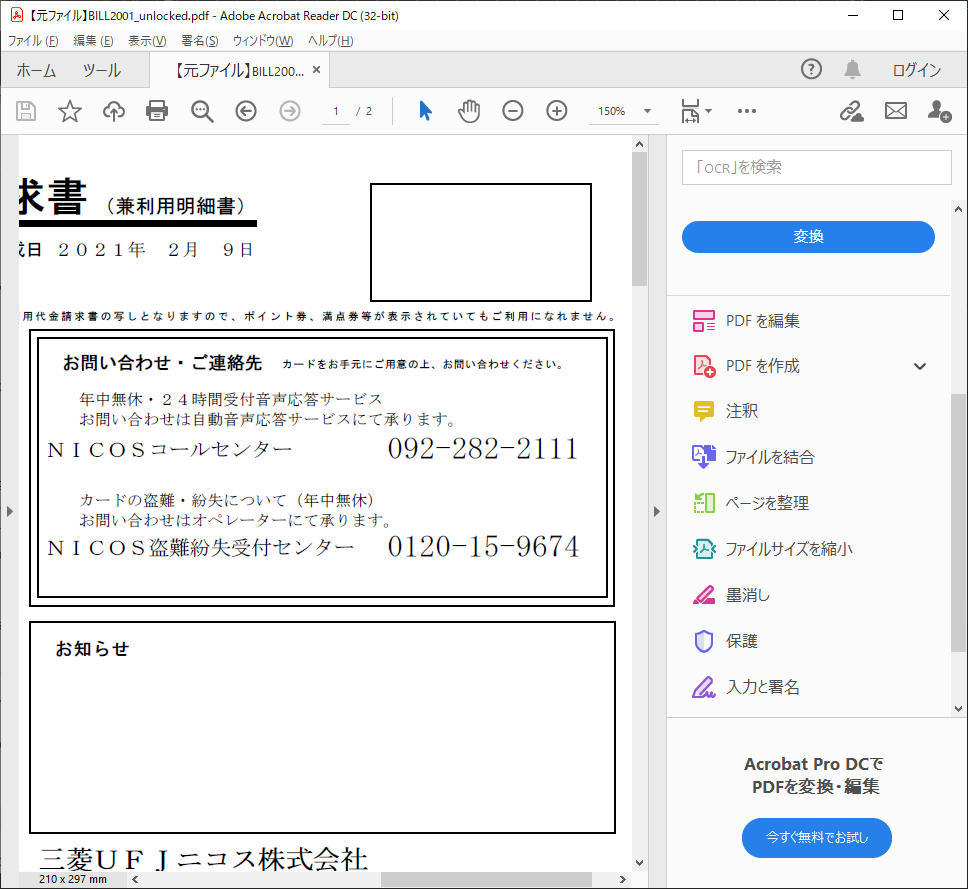968x889 pixels.
Task: Open the 署名 menu
Action: coord(199,41)
